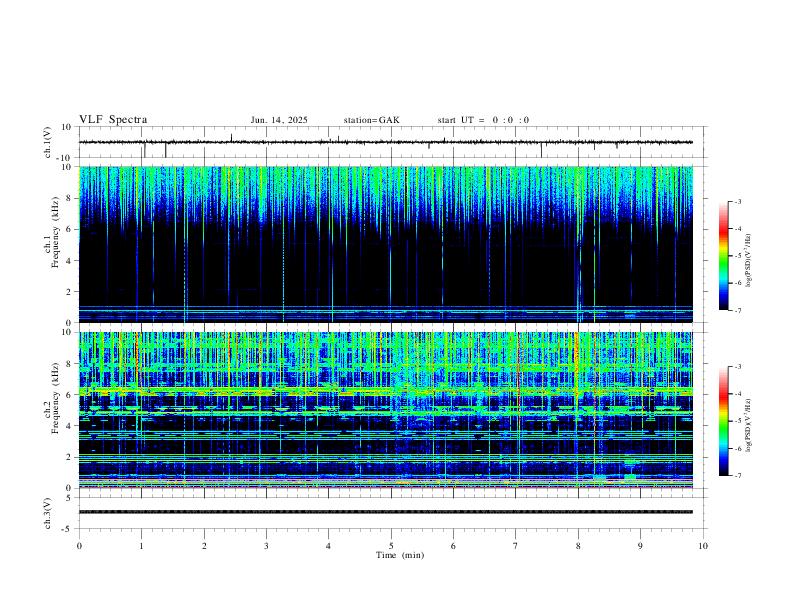Click the '-7' tick on lower colorbar
Screen dimensions: 792x612
coord(737,476)
